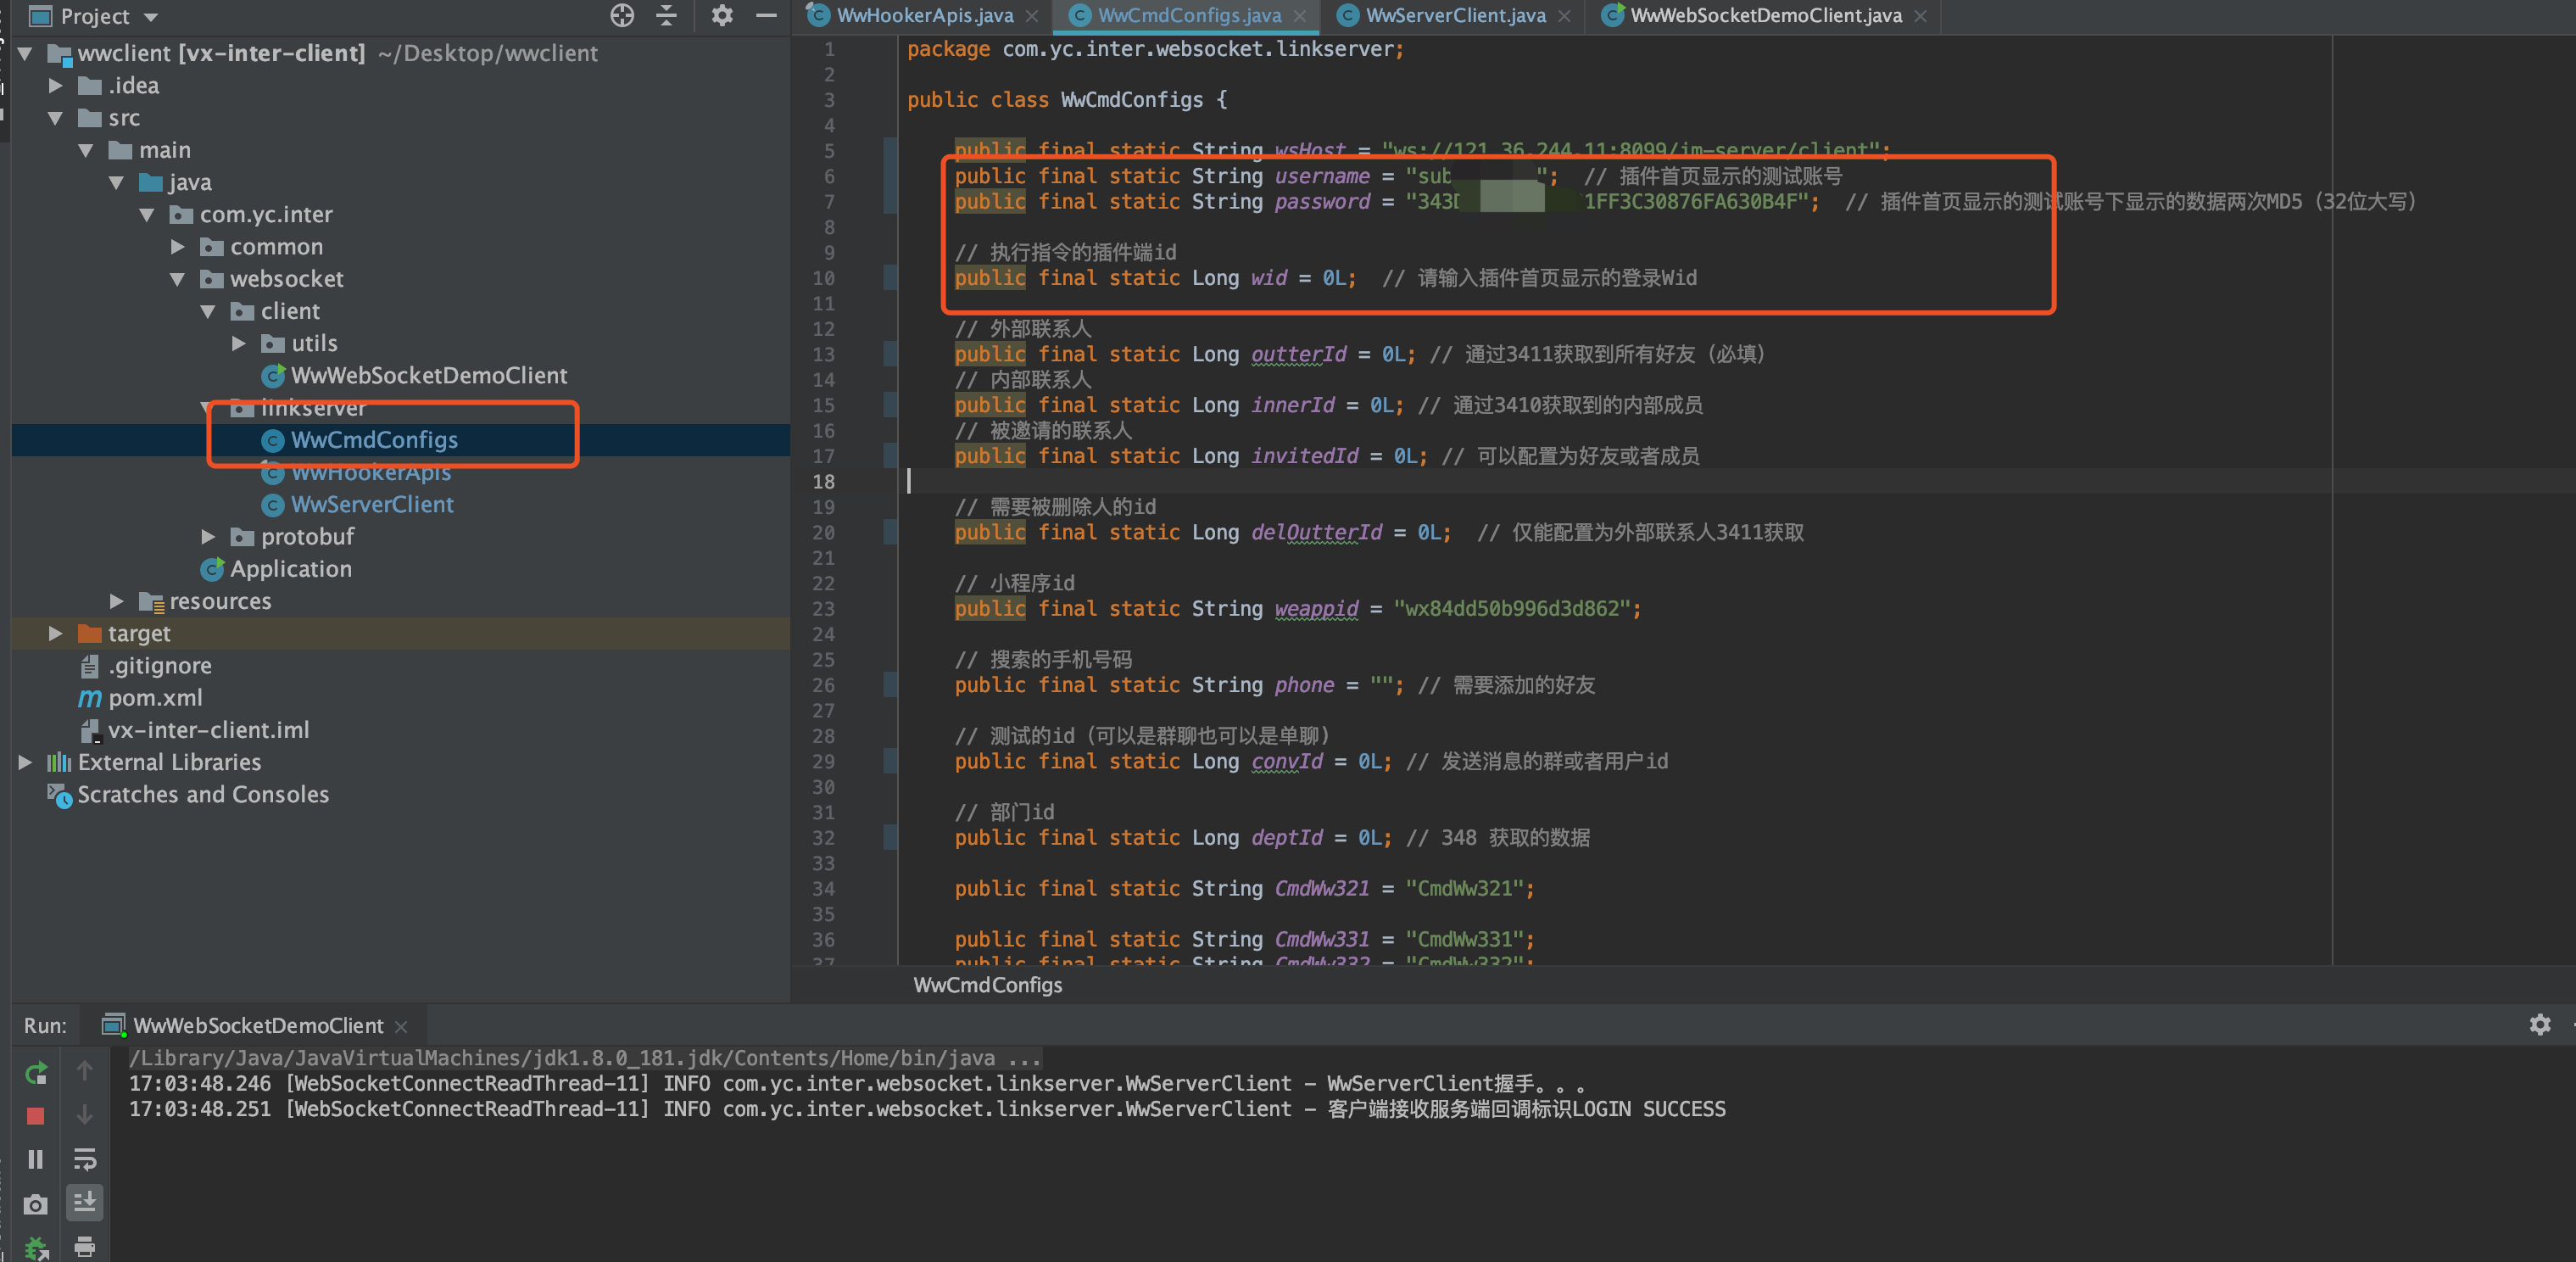Collapse the main folder

[x=87, y=150]
